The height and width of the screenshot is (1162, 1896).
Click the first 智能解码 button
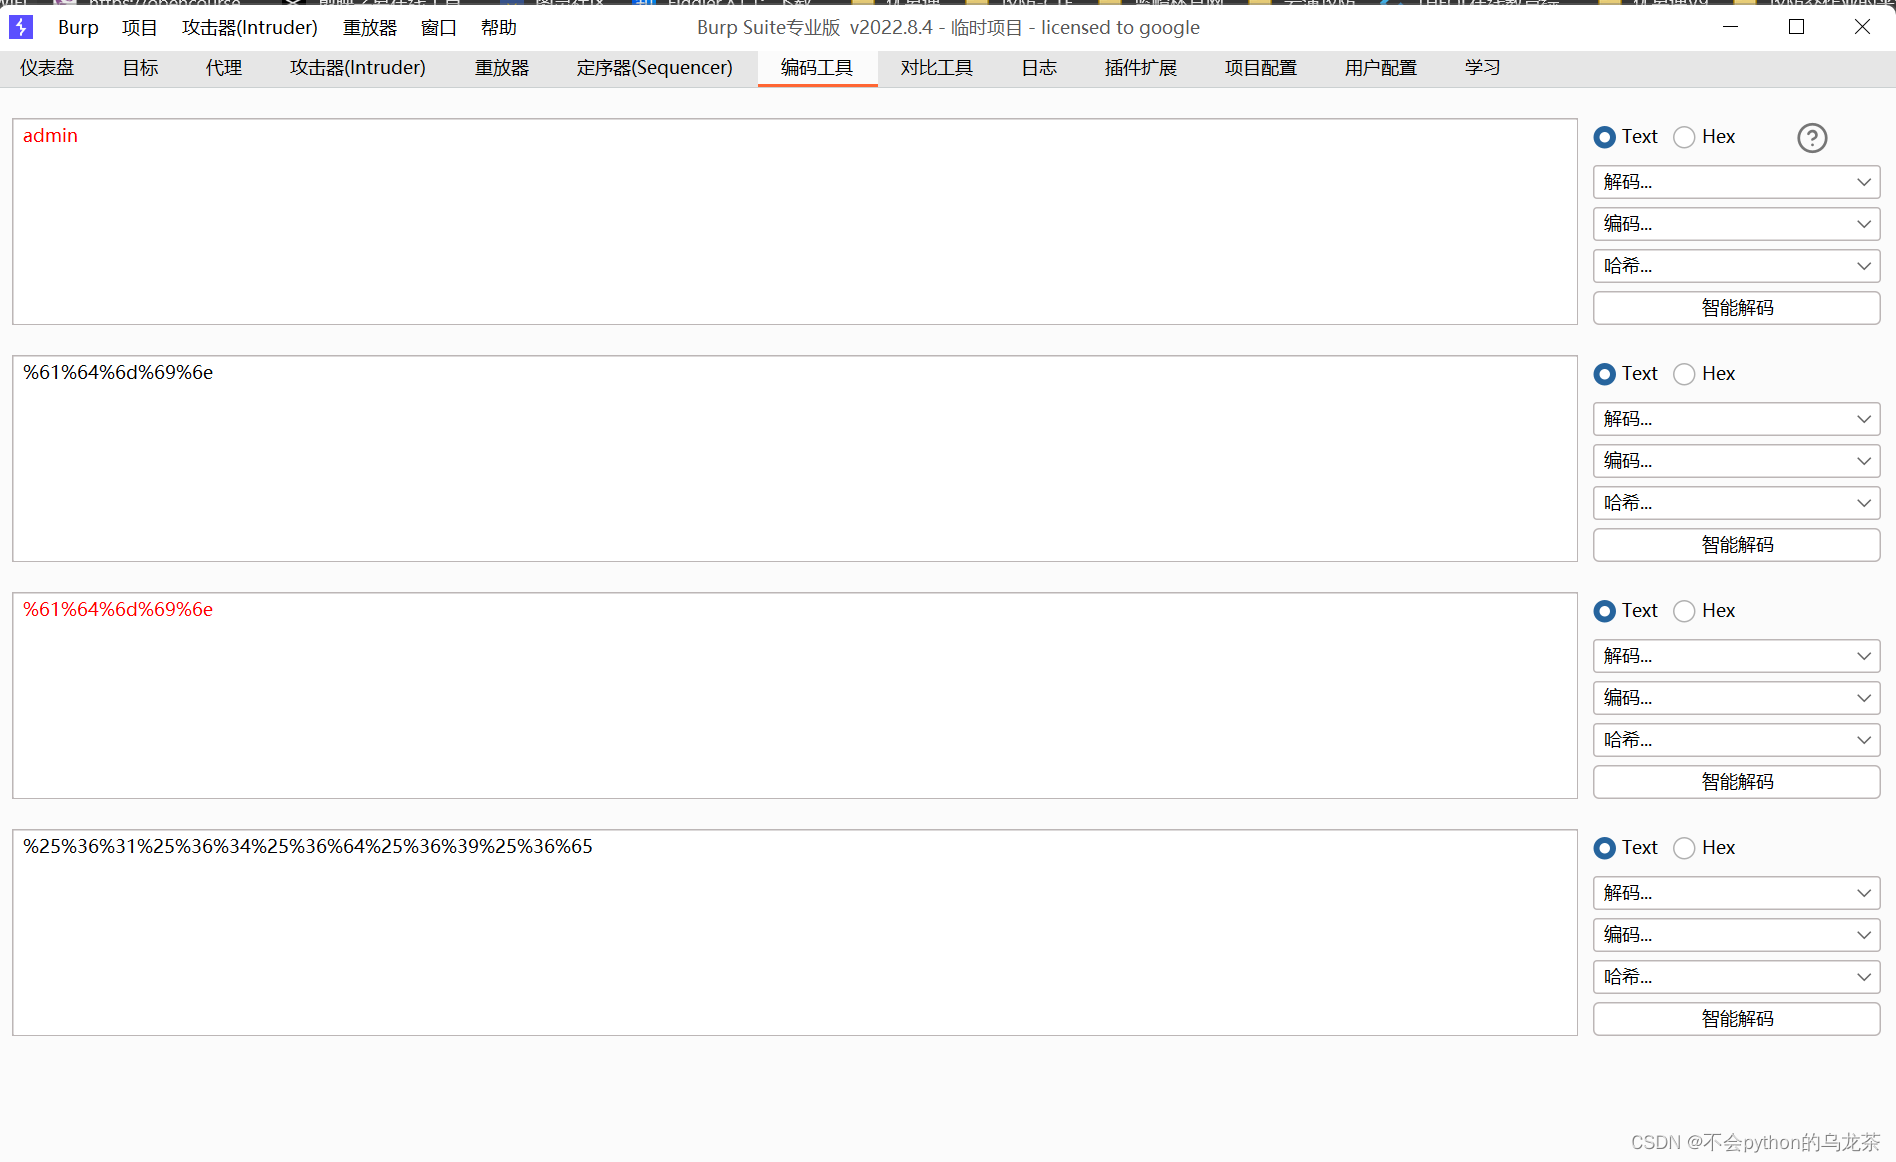(1735, 307)
